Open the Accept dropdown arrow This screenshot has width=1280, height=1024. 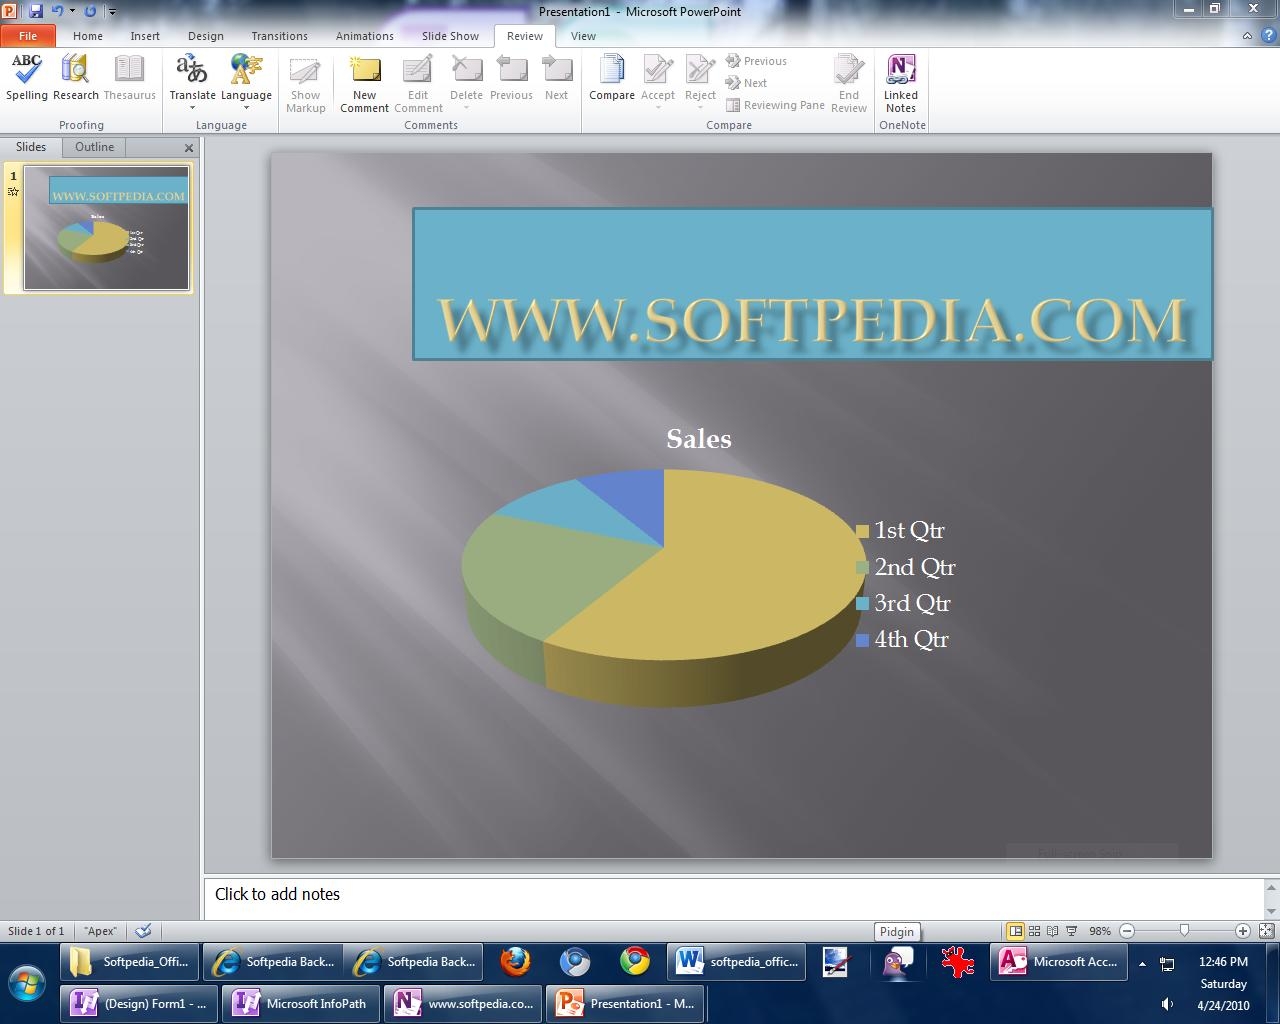pyautogui.click(x=658, y=108)
